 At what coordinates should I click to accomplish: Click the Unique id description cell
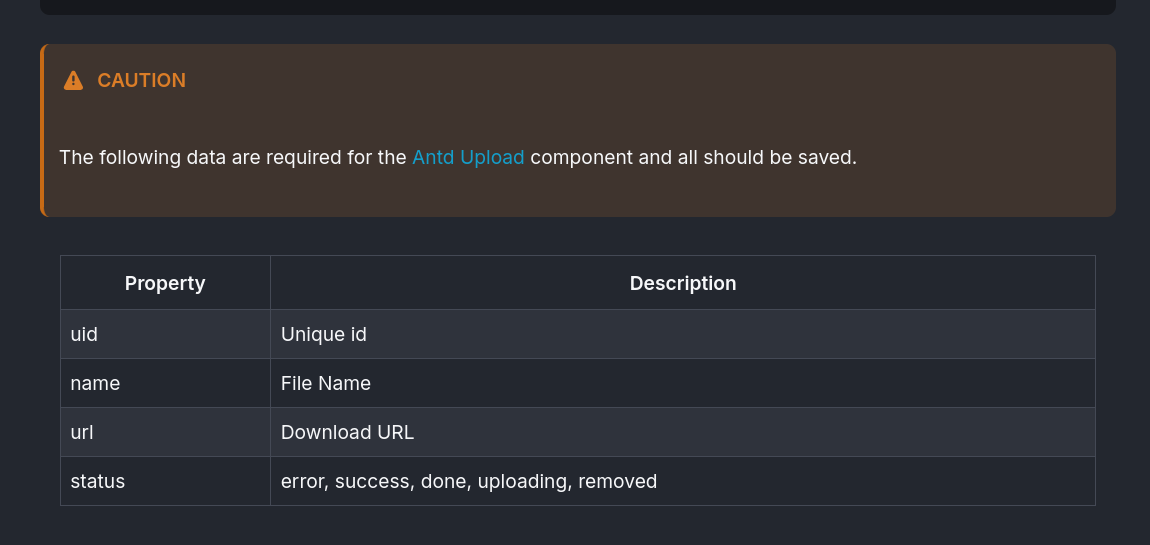click(683, 334)
